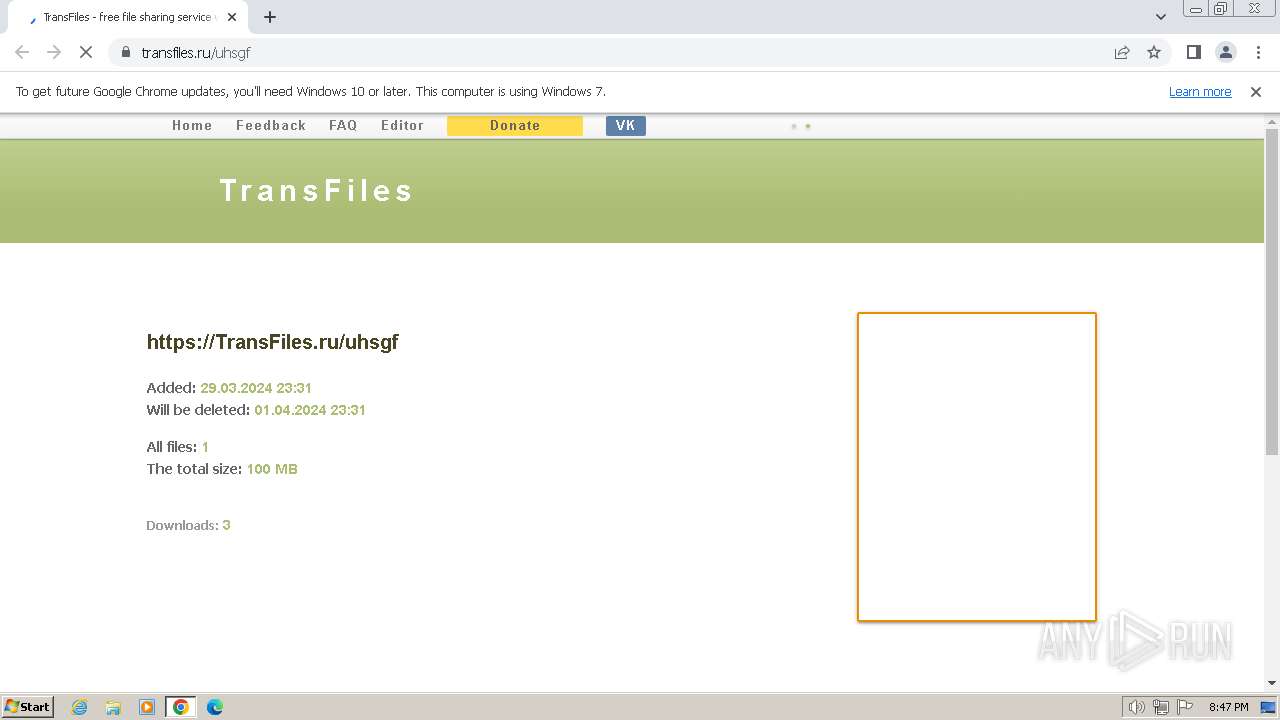Open the Learn more link
Screen dimensions: 1280x720
click(1200, 92)
